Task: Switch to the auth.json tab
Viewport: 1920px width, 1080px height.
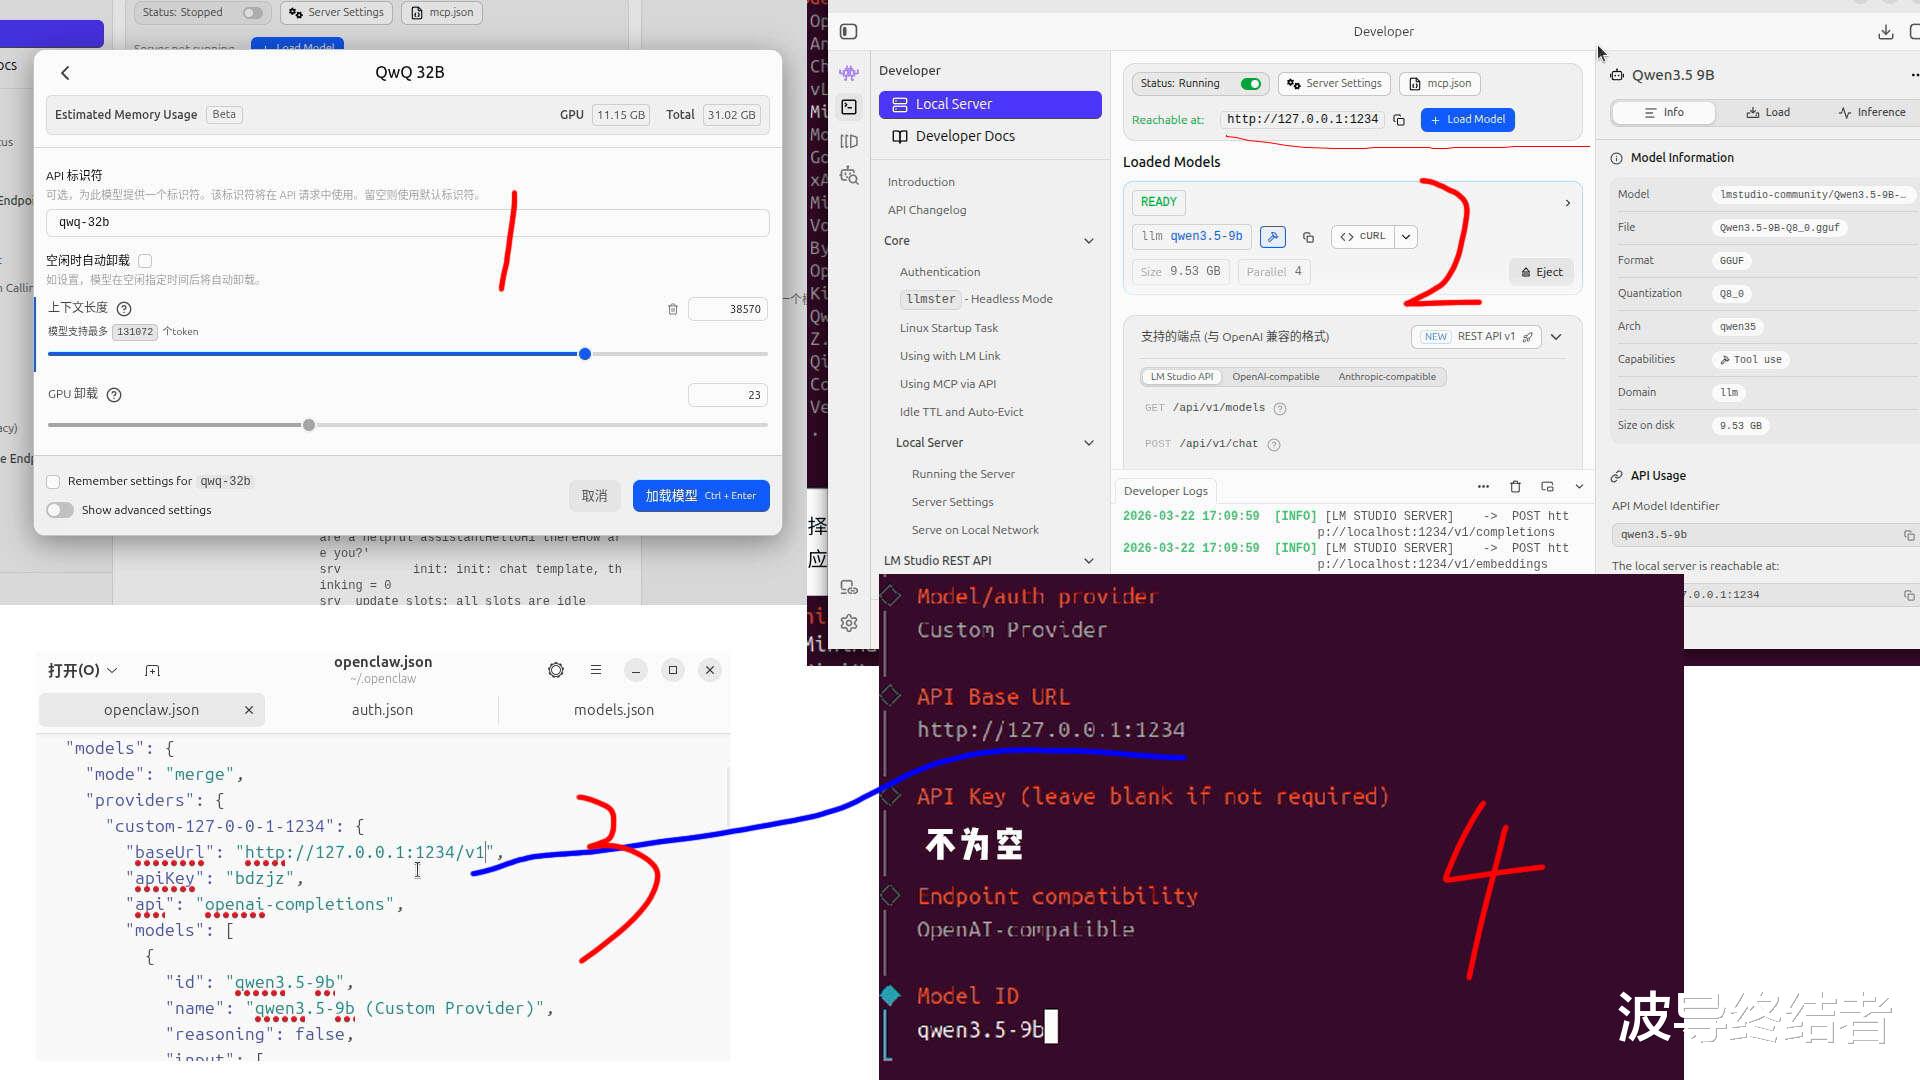Action: click(382, 710)
